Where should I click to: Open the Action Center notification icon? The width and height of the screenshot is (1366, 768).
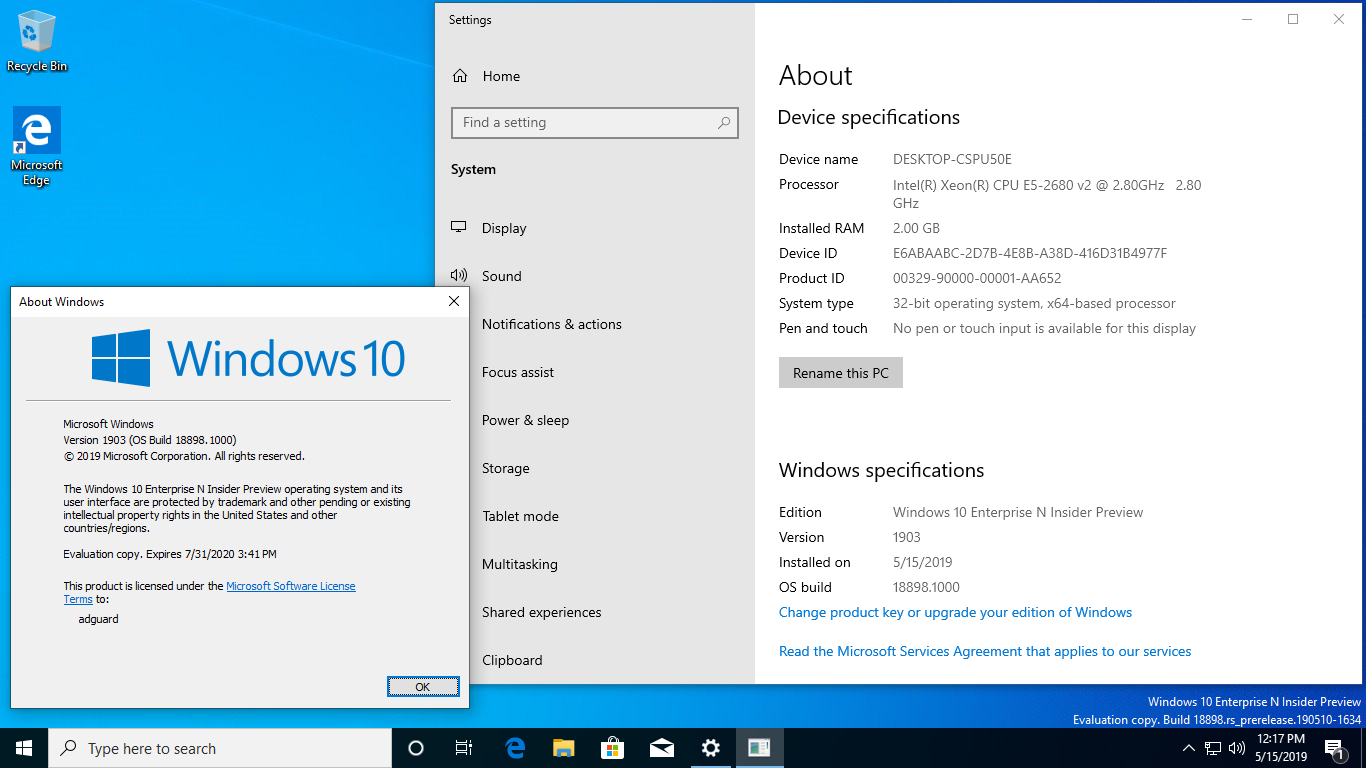1334,748
